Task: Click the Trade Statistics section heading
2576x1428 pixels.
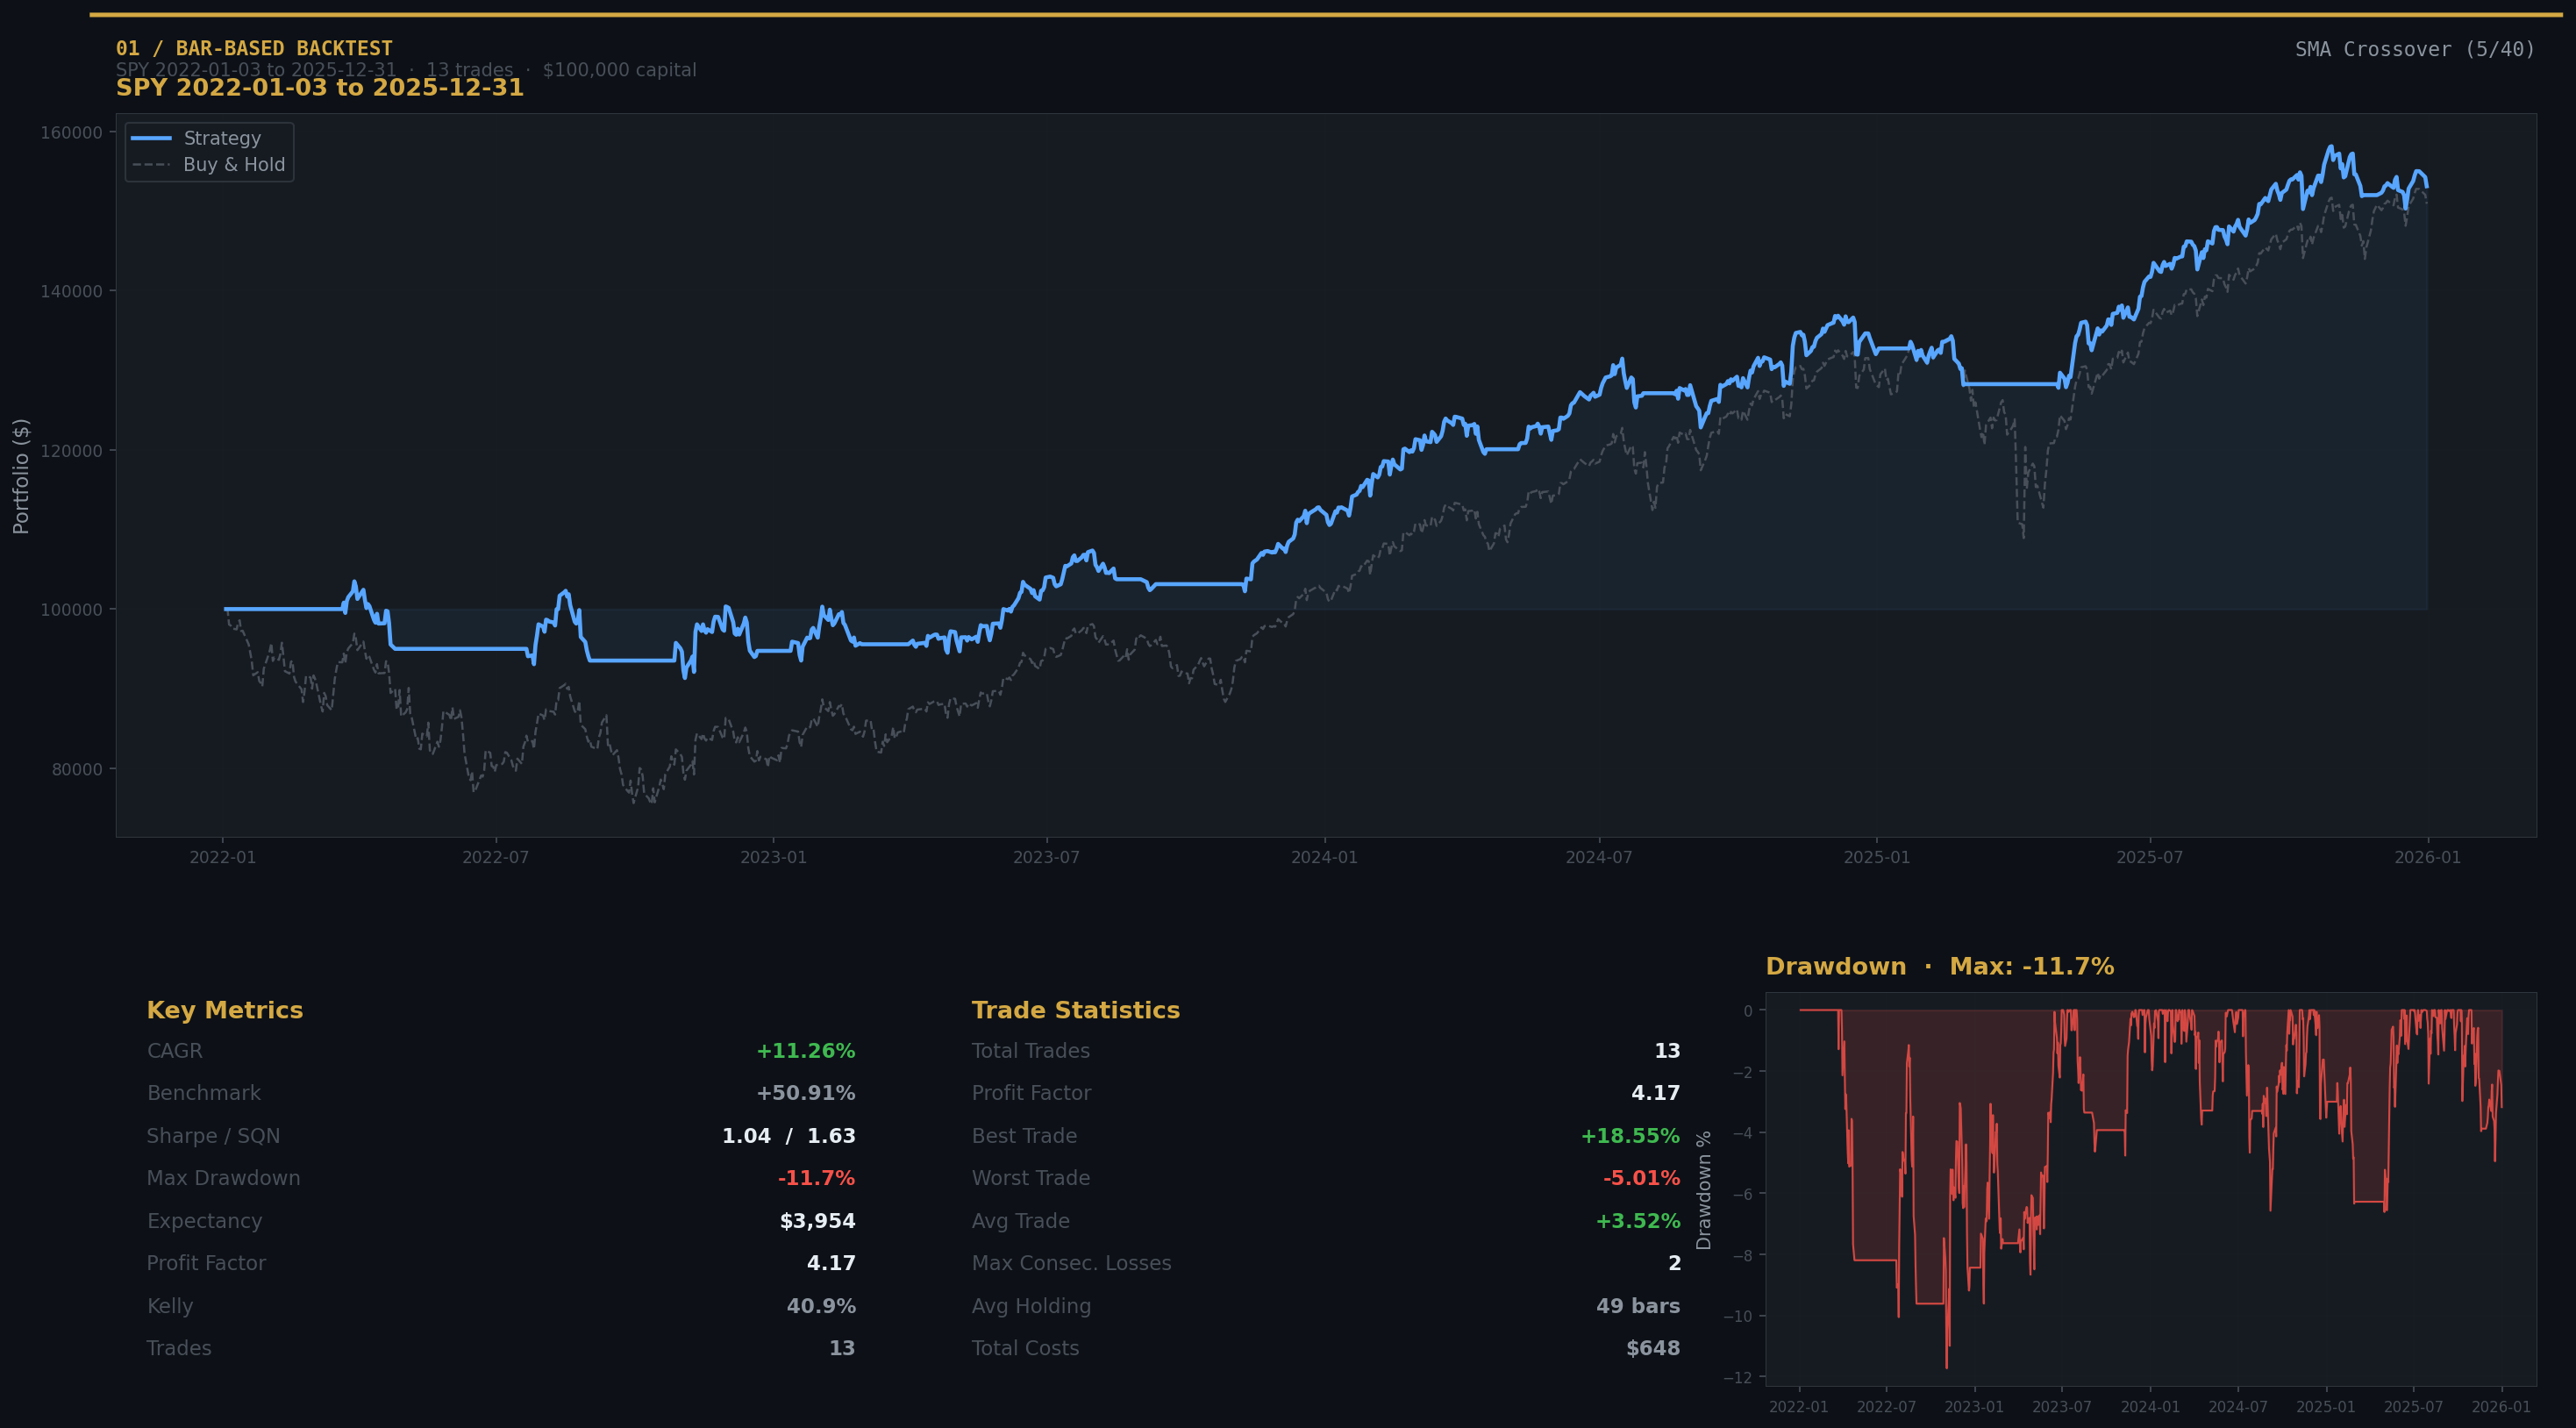Action: 1076,1010
